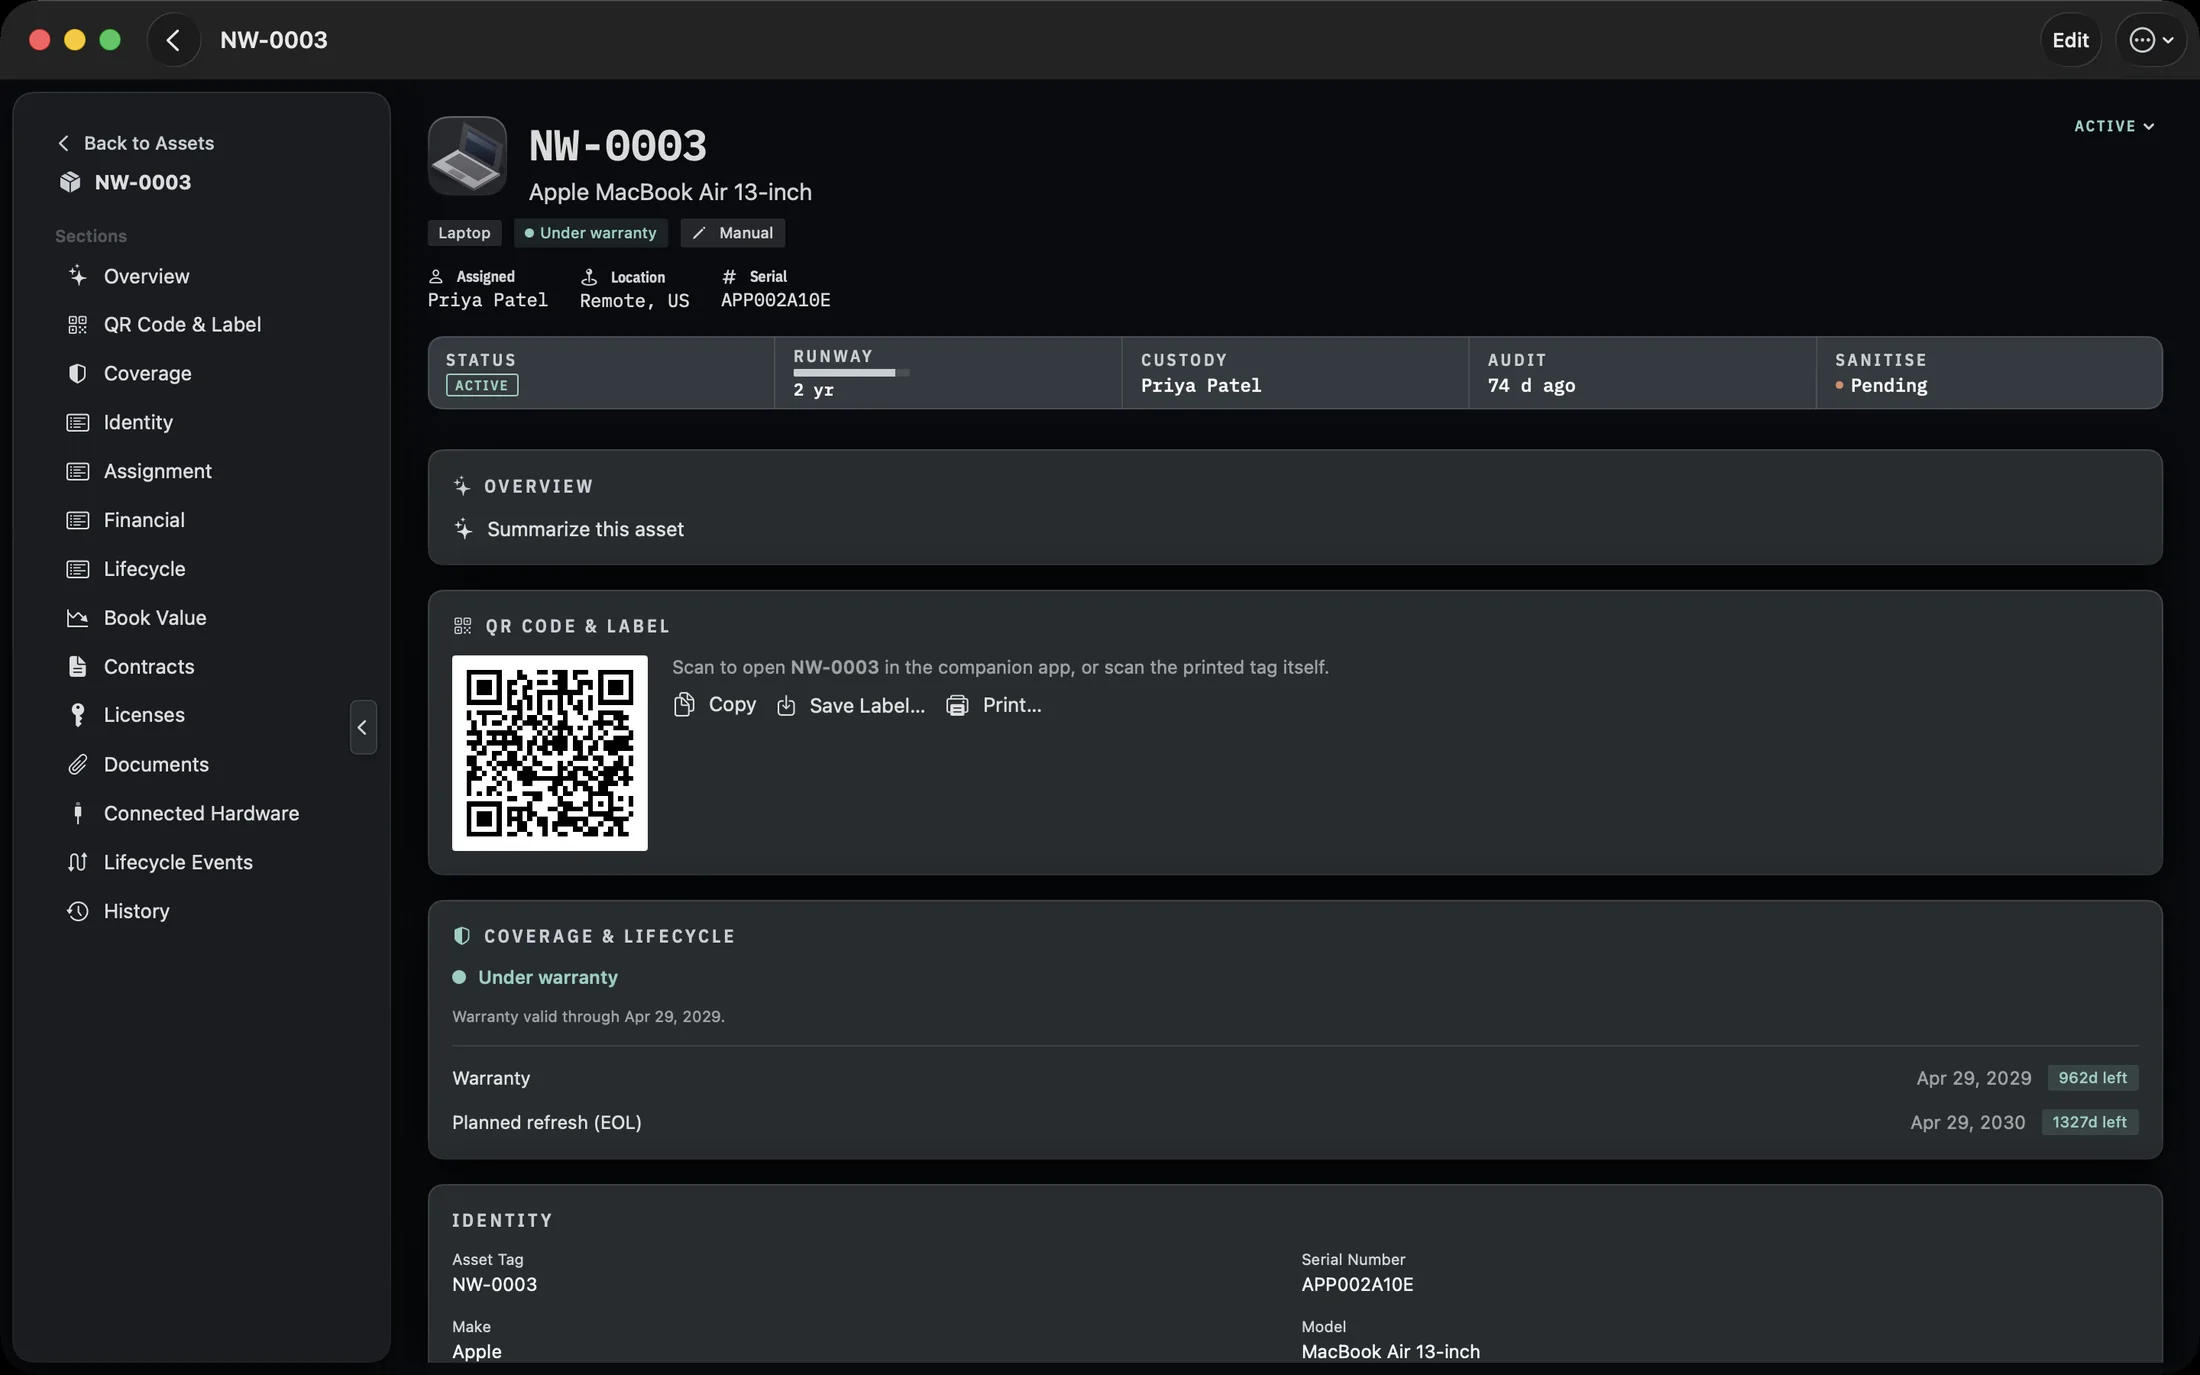This screenshot has width=2200, height=1375.
Task: Click the Licenses key icon
Action: pyautogui.click(x=77, y=715)
